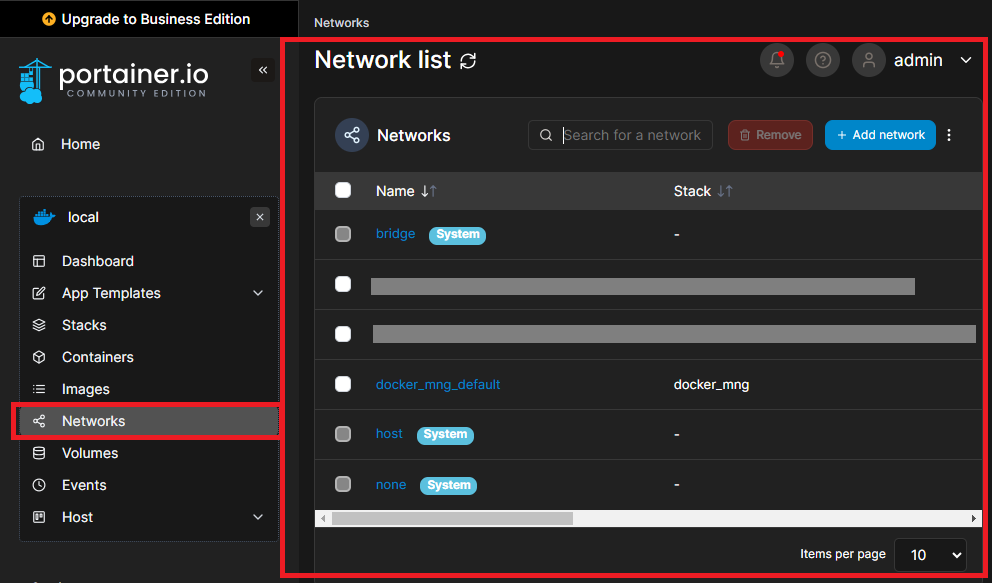
Task: Expand the admin account dropdown
Action: (x=965, y=60)
